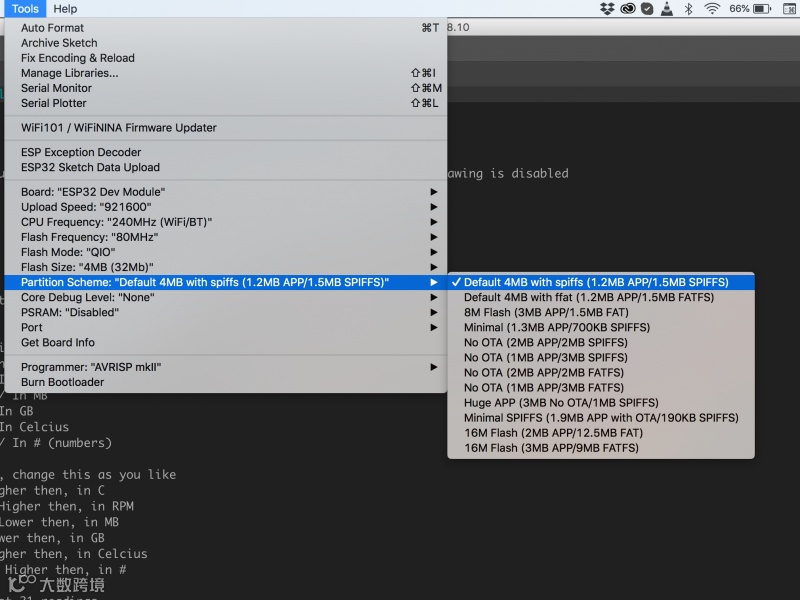The image size is (800, 600).
Task: Click comment "change this as you like"
Action: tap(94, 474)
